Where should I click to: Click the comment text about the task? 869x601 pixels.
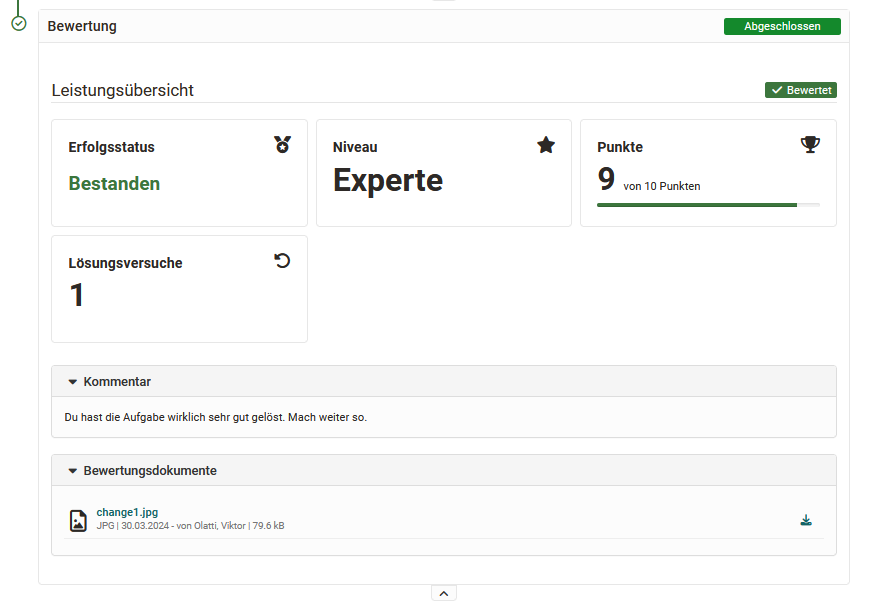[x=215, y=417]
